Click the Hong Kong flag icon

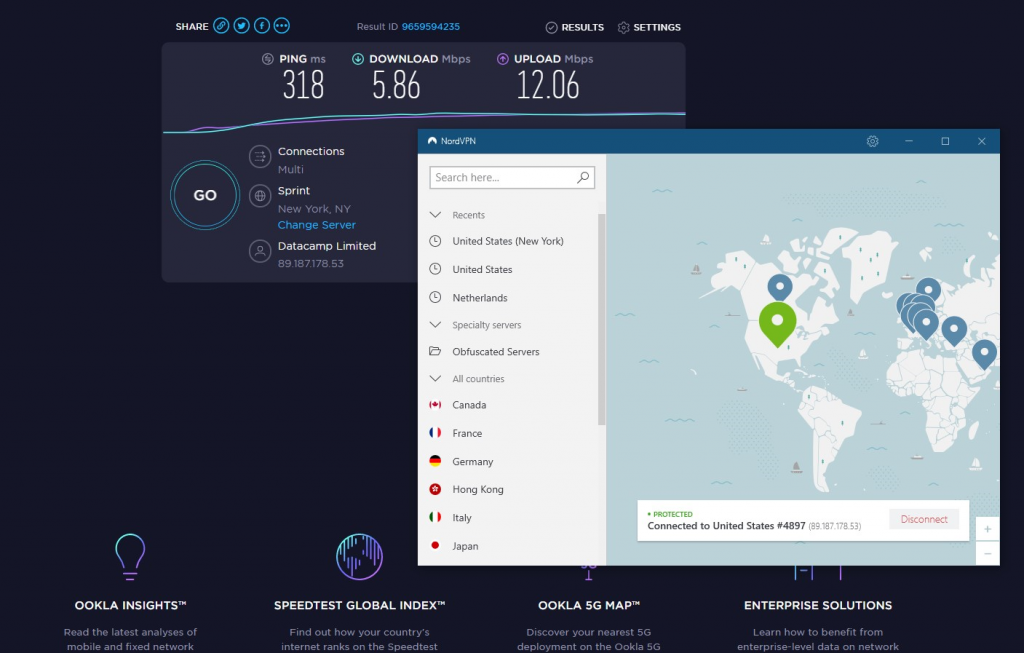point(435,488)
